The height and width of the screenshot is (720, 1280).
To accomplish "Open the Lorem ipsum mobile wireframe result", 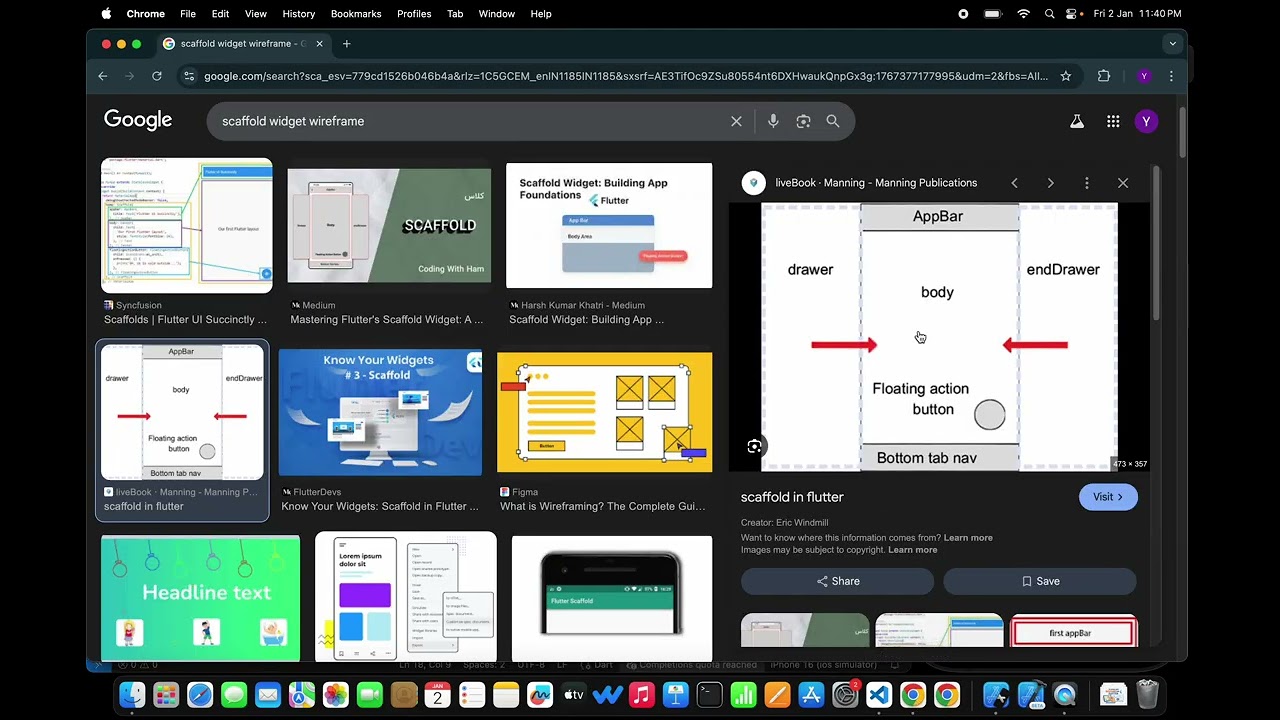I will [406, 598].
